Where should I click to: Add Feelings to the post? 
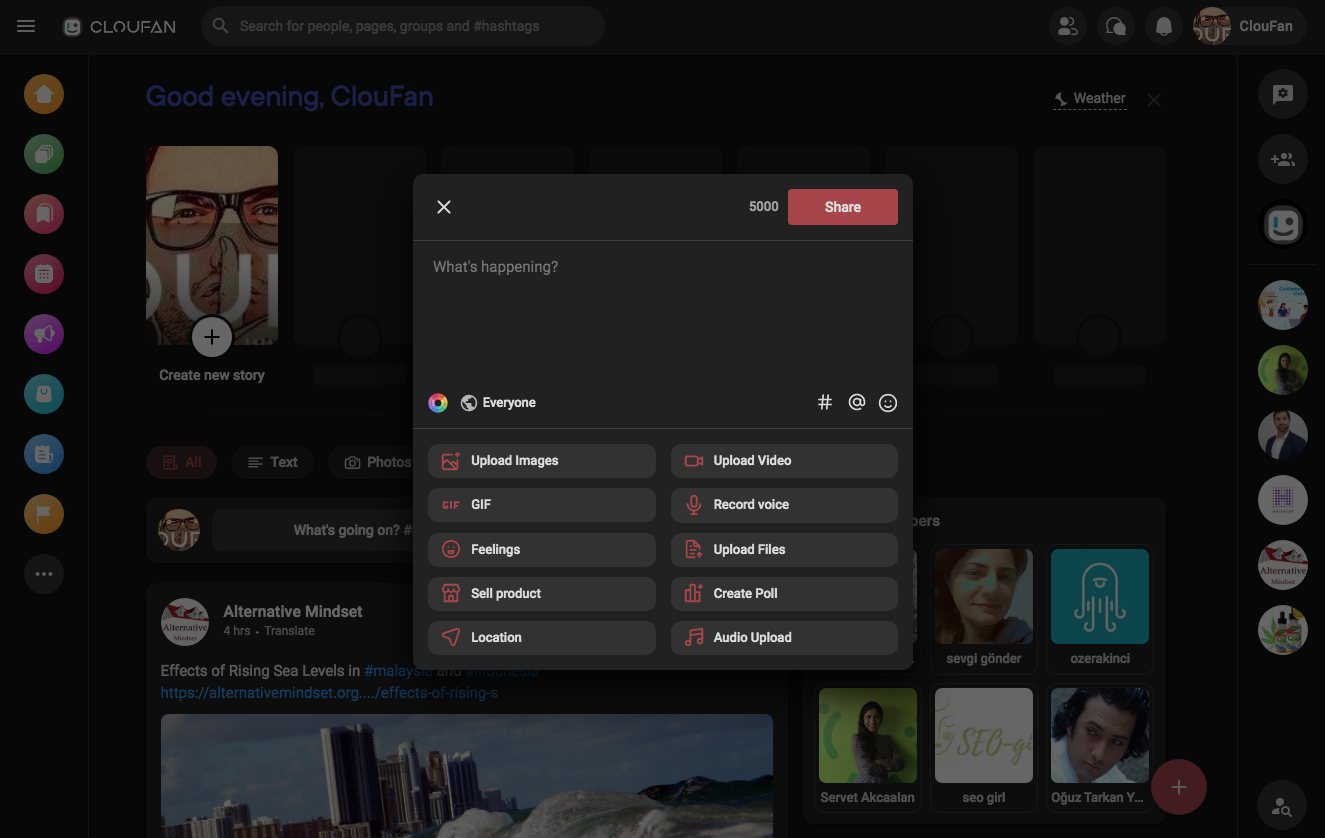[x=542, y=549]
